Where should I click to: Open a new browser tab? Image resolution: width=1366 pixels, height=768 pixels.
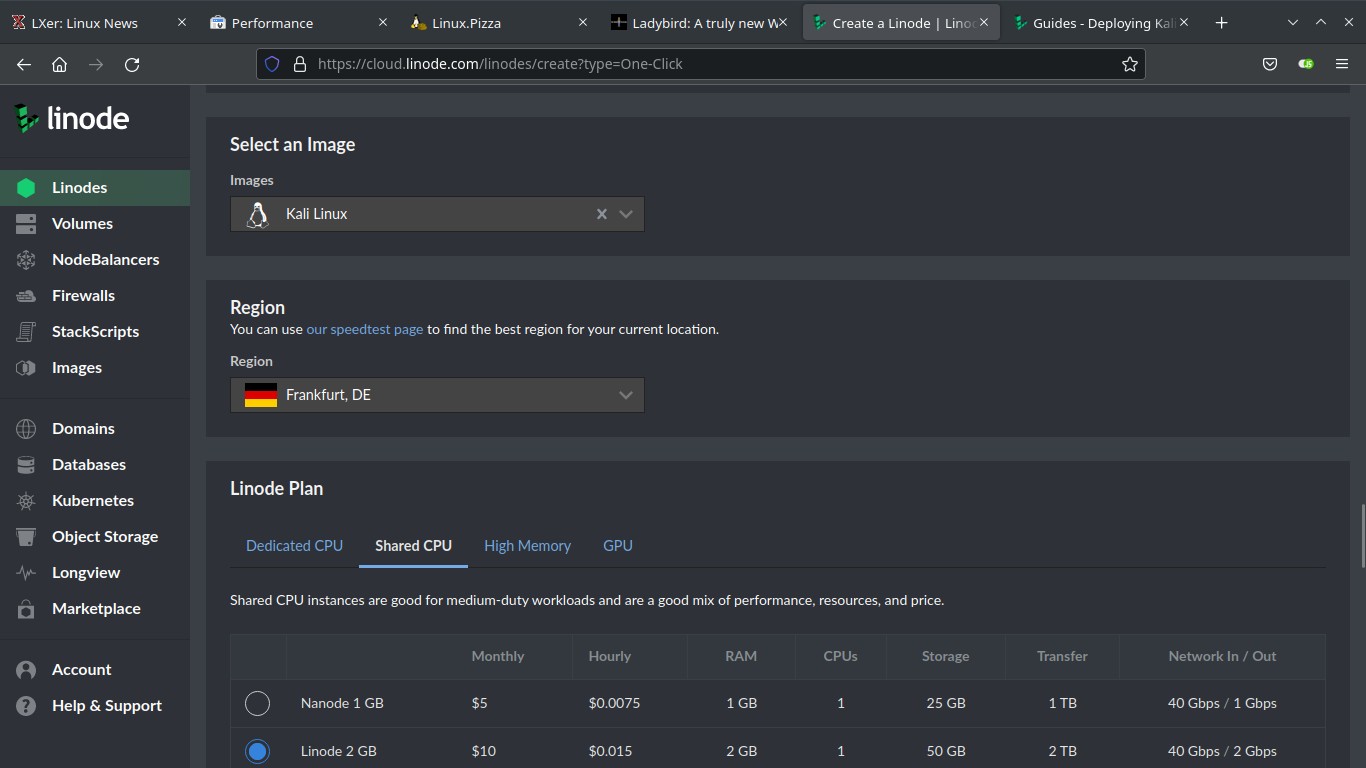[x=1221, y=23]
